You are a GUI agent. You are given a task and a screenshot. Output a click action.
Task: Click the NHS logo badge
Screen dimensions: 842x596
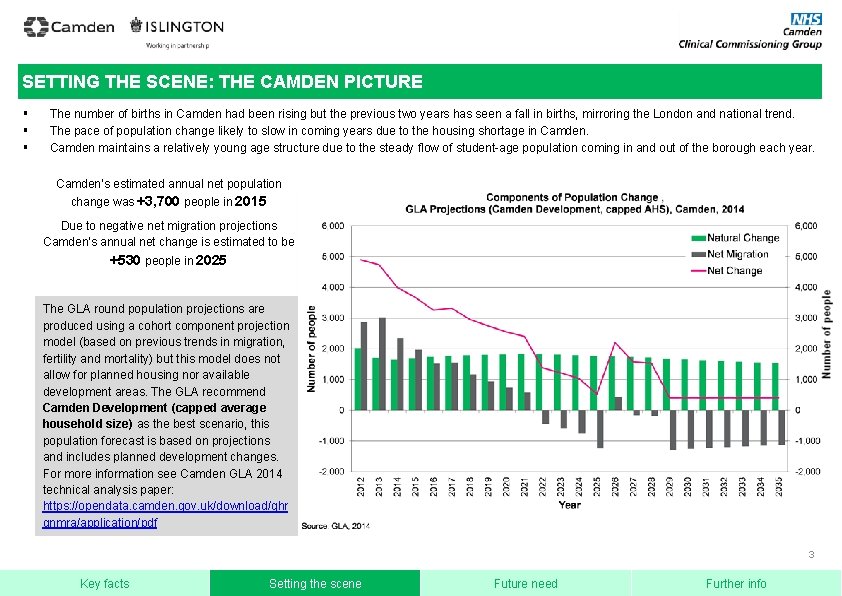(x=806, y=19)
